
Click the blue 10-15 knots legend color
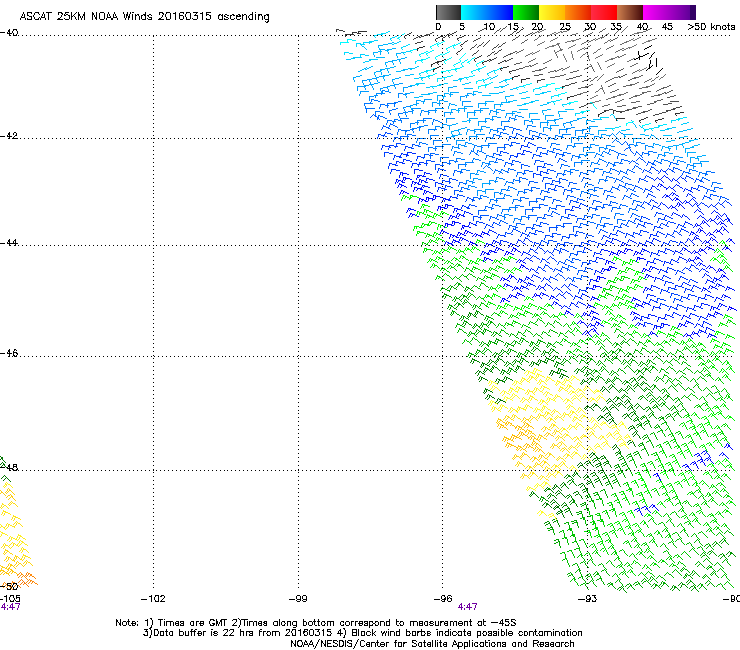click(500, 12)
